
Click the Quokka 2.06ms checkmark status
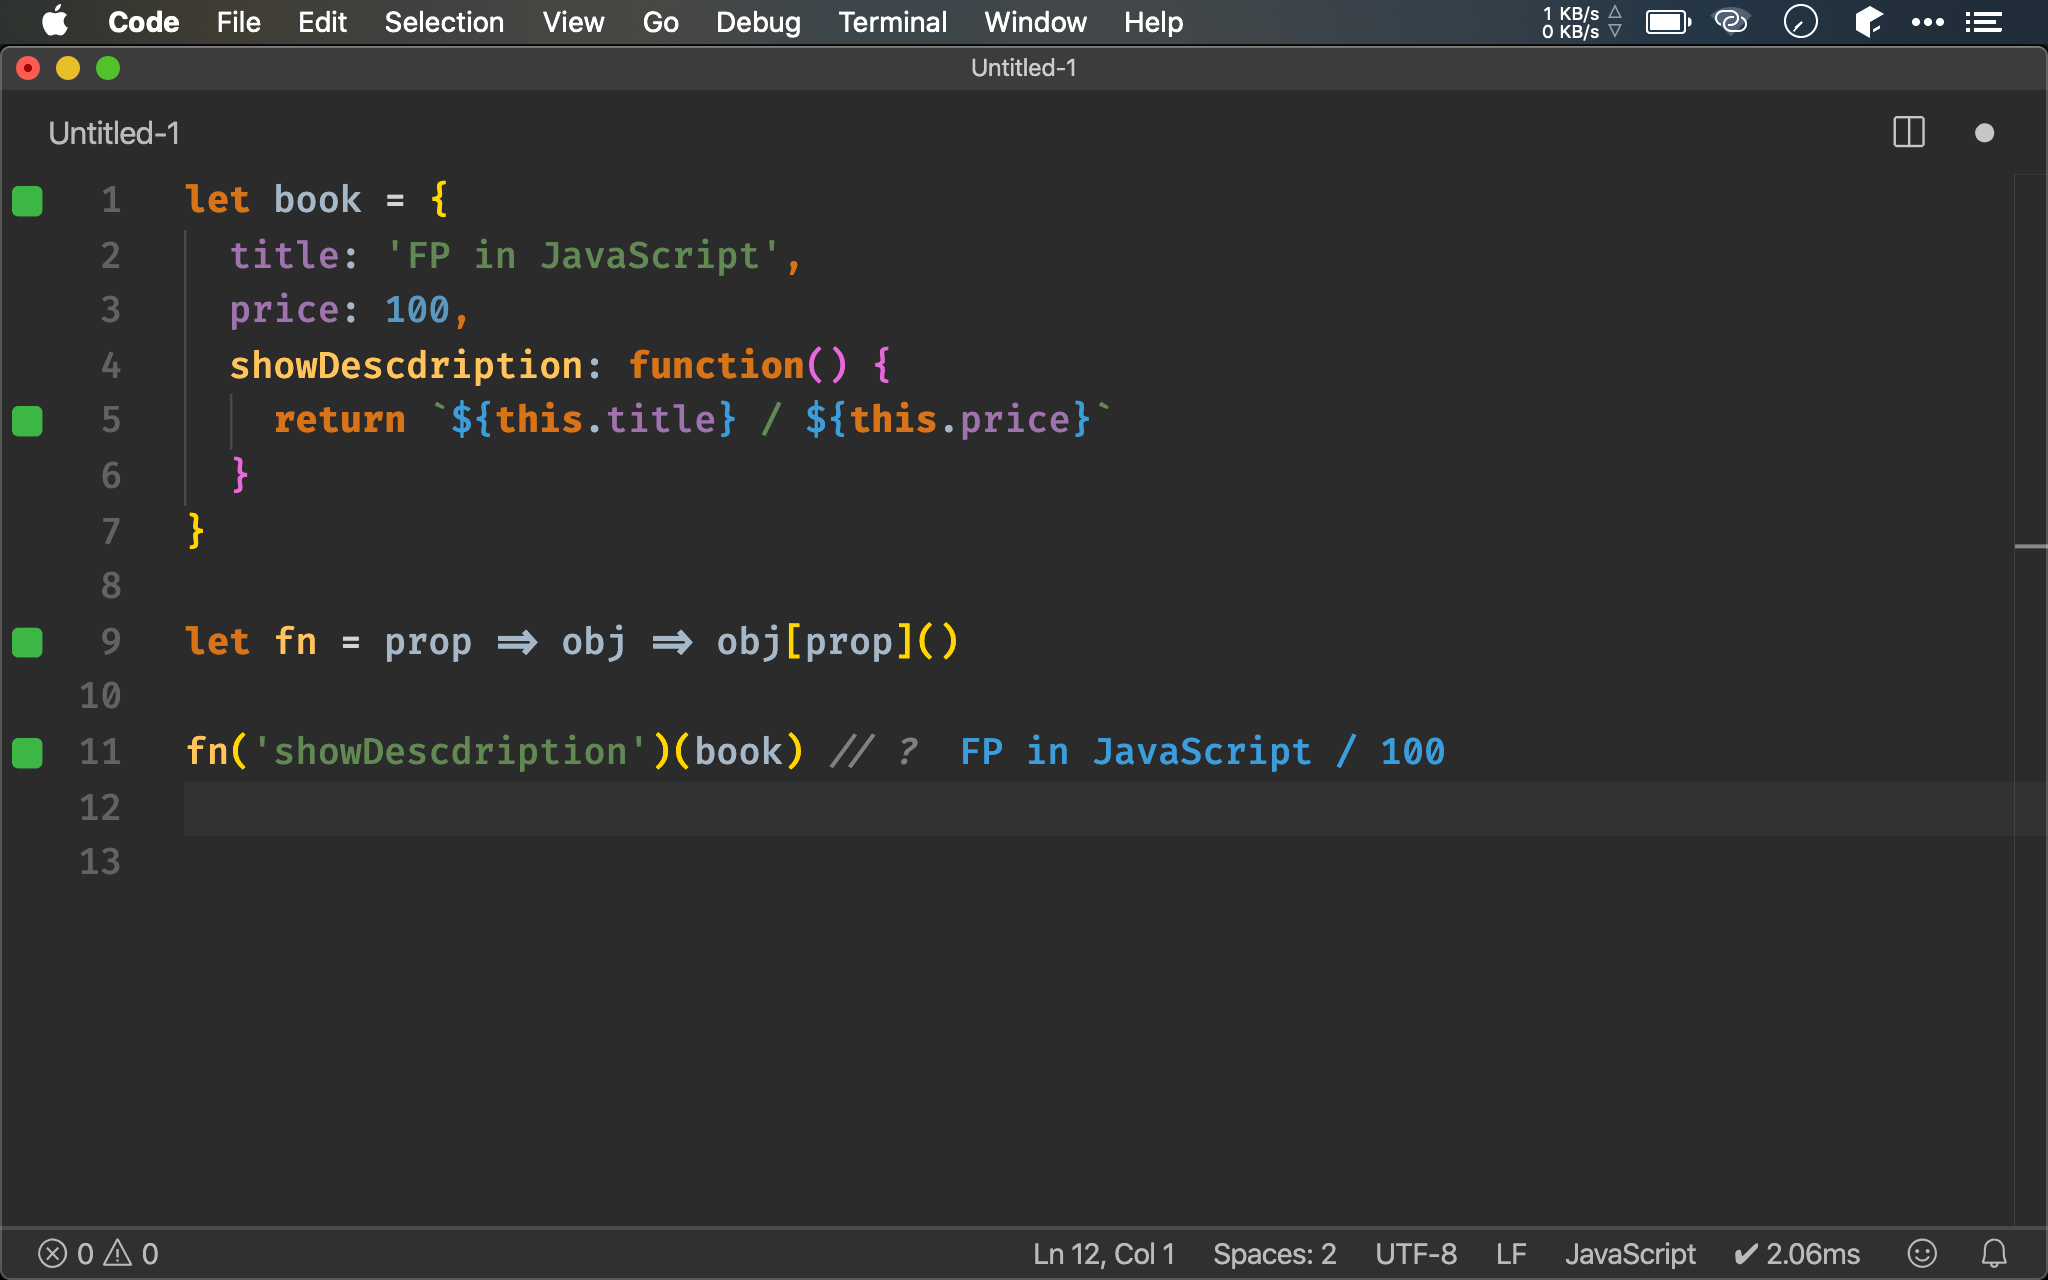click(1797, 1253)
